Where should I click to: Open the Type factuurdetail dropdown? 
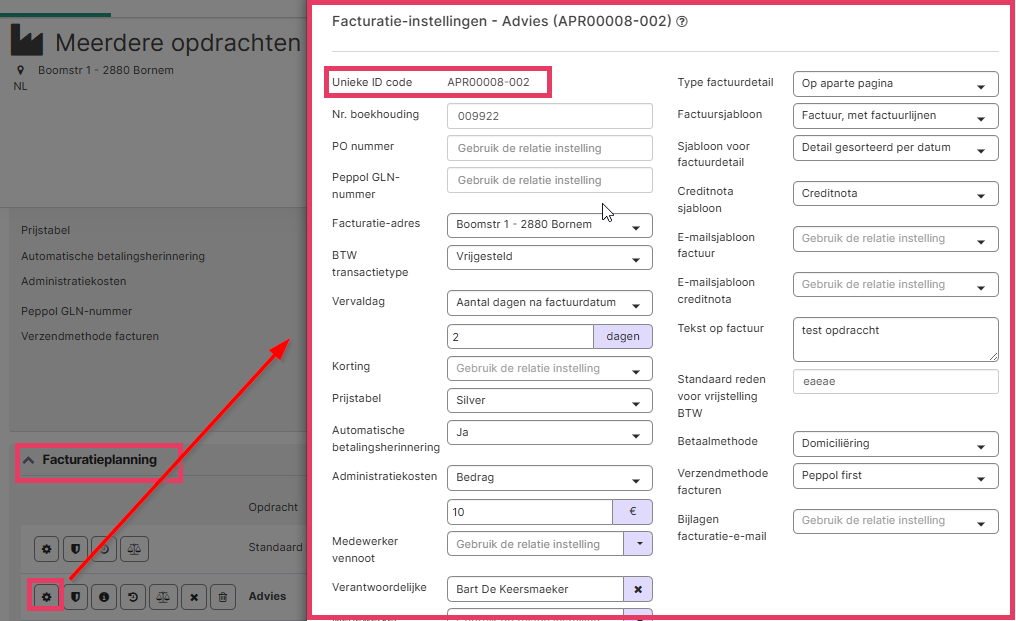(895, 84)
